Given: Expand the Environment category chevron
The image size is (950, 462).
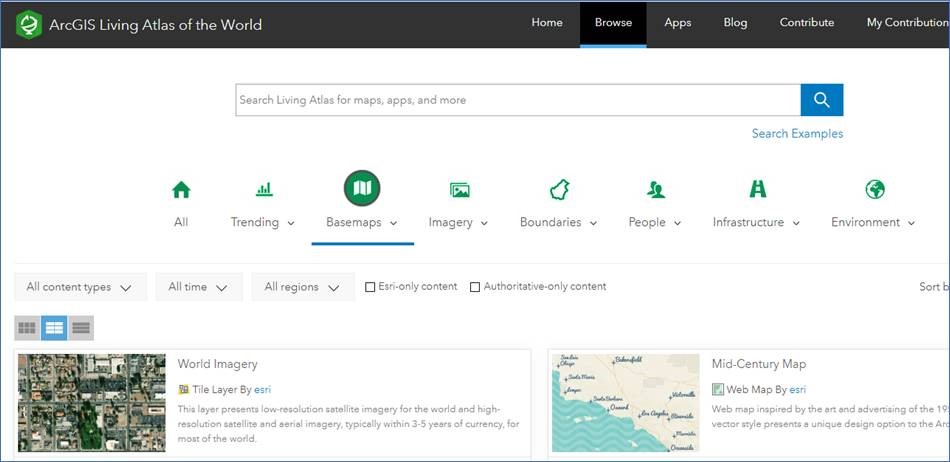Looking at the screenshot, I should point(911,223).
